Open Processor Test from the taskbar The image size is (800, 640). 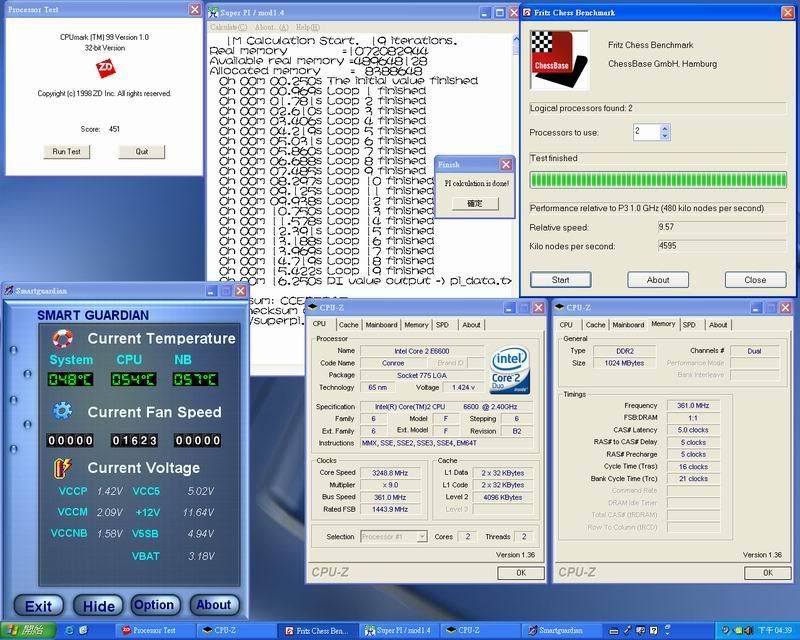155,631
